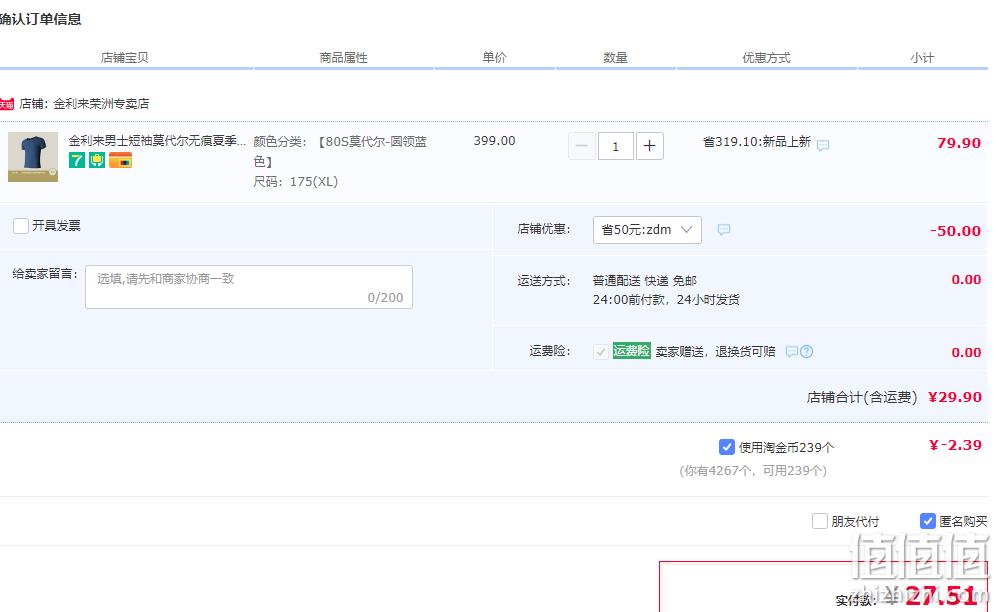Click the unit price 399.00

pyautogui.click(x=494, y=141)
